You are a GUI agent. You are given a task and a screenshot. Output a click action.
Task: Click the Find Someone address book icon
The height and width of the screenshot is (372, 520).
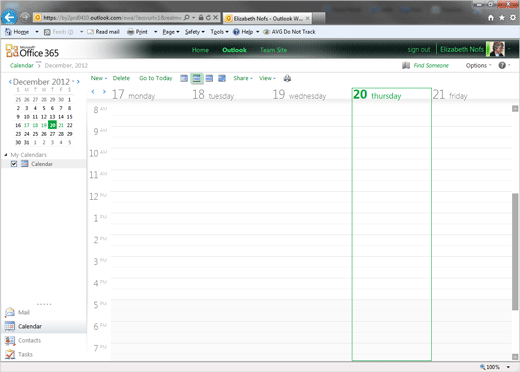click(406, 65)
